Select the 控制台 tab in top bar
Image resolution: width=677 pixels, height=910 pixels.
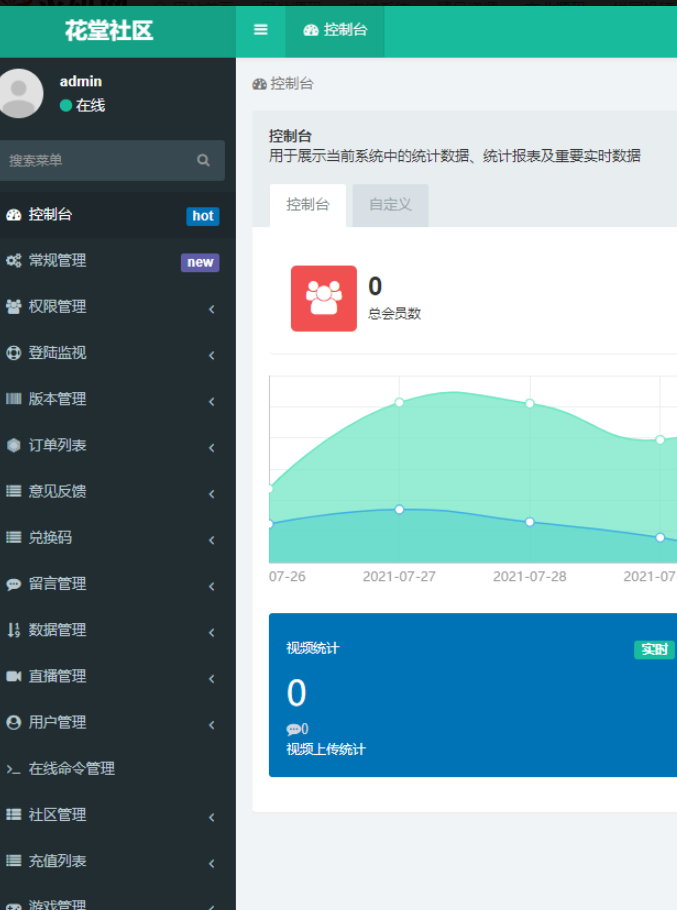(335, 30)
